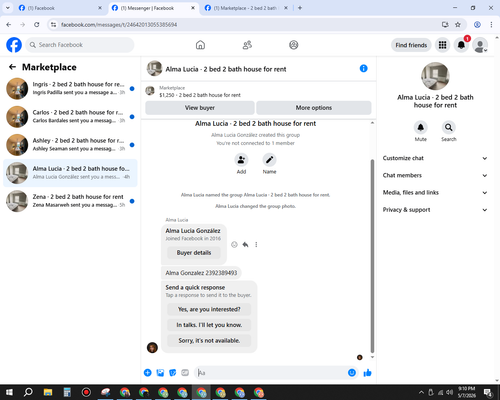Open a new browser tab

pyautogui.click(x=300, y=8)
